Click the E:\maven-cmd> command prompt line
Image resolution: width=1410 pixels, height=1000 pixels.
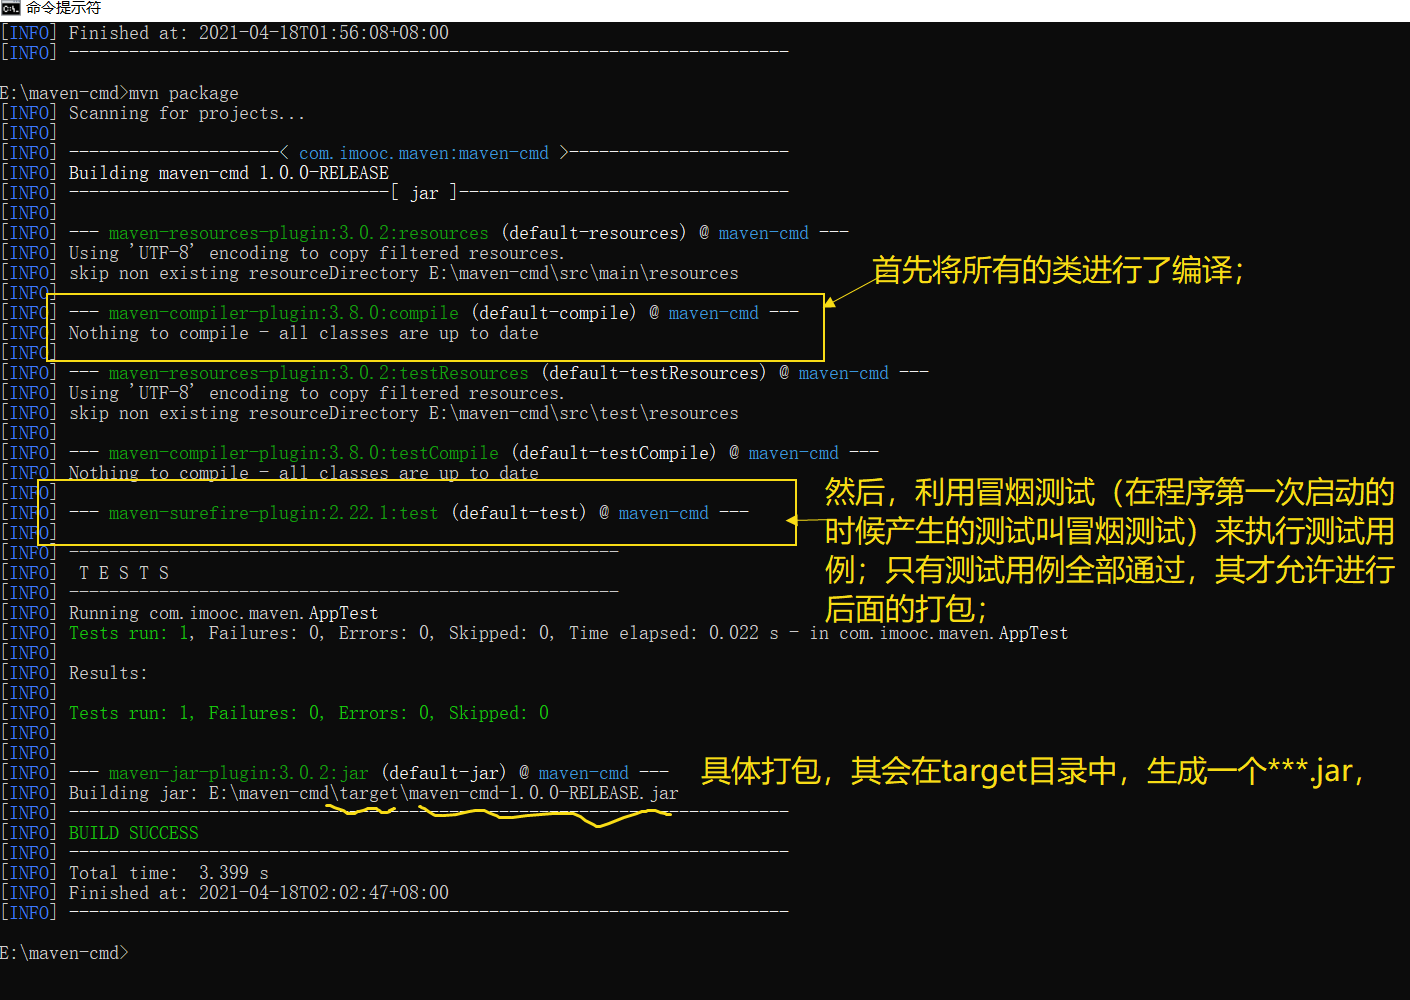[x=63, y=952]
